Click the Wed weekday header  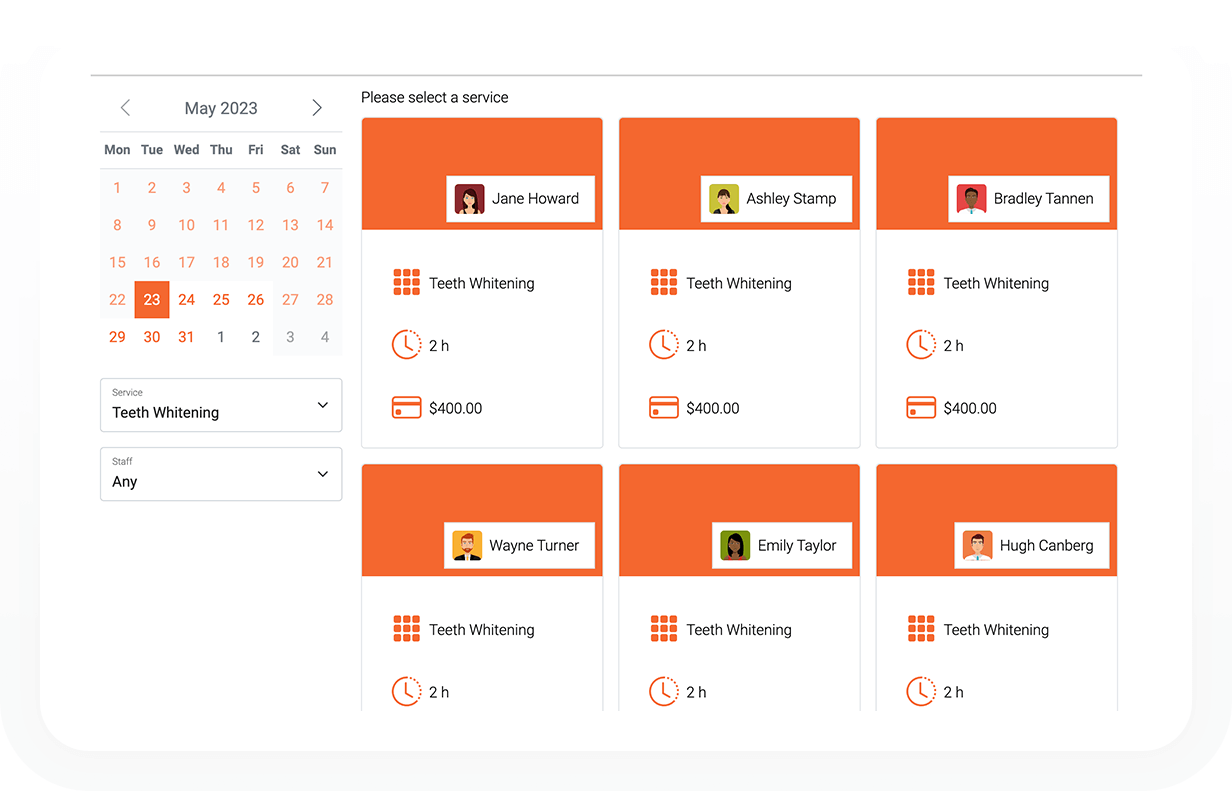tap(186, 150)
